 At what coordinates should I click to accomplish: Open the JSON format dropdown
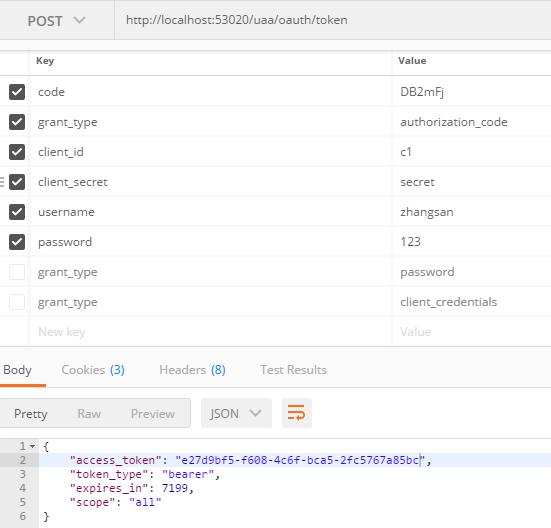(236, 413)
